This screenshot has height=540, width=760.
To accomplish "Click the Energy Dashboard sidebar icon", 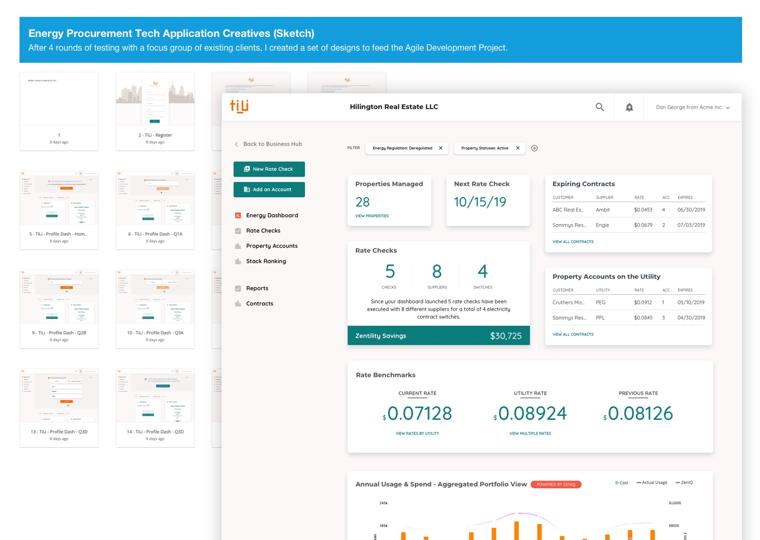I will (238, 215).
